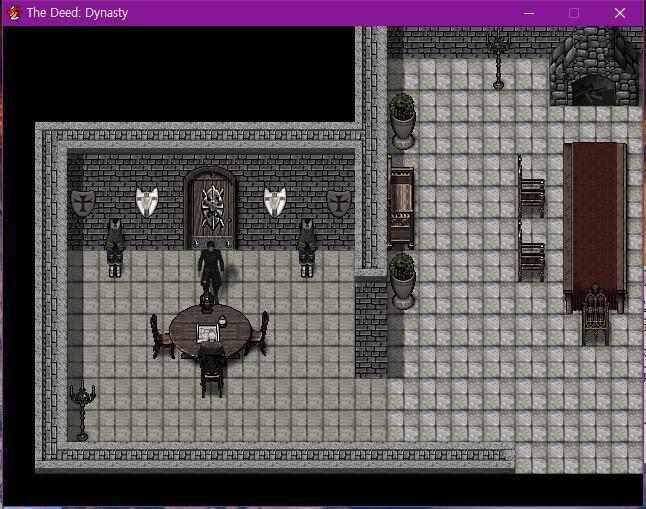Minimize the game window
646x509 pixels.
(529, 13)
